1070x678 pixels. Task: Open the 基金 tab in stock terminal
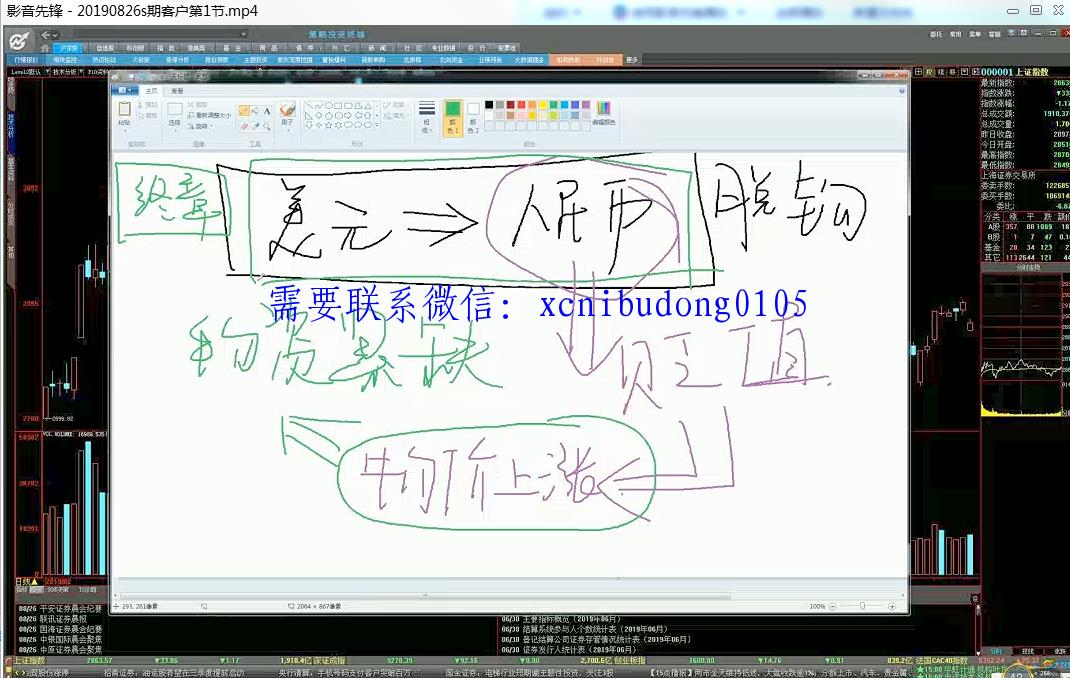(232, 48)
